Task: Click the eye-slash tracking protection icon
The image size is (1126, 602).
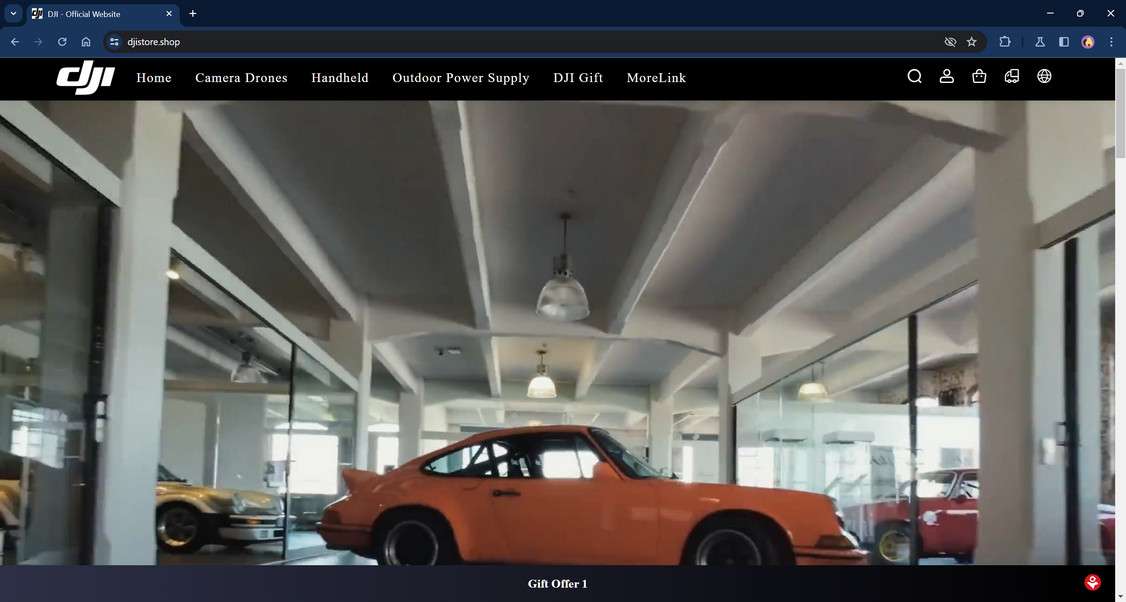Action: pos(950,42)
